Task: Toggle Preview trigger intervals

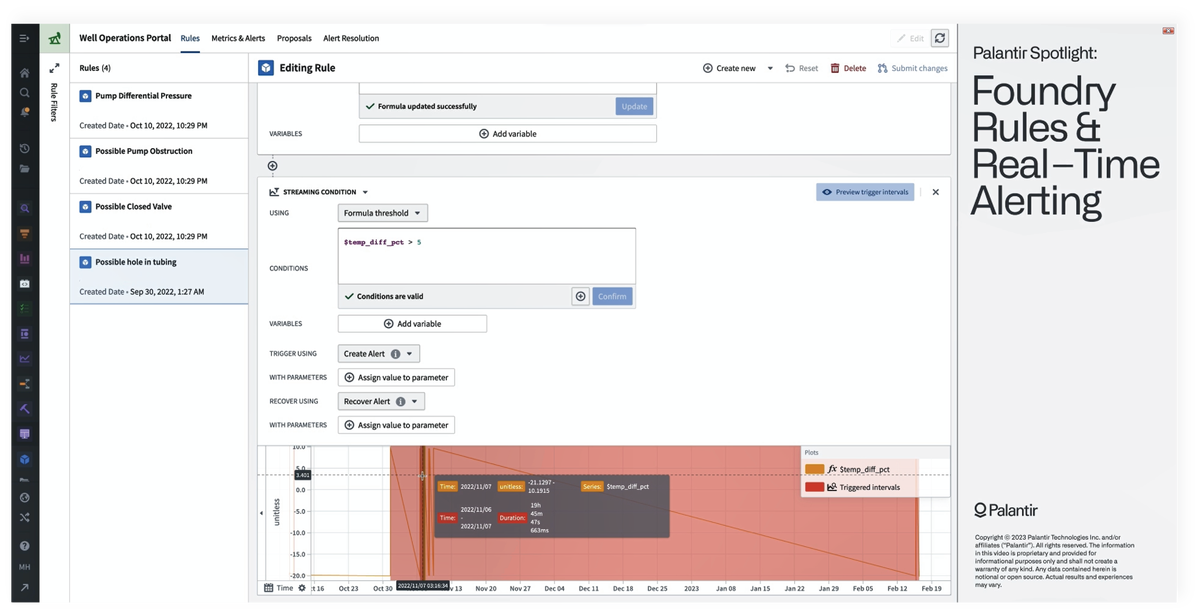Action: (x=865, y=192)
